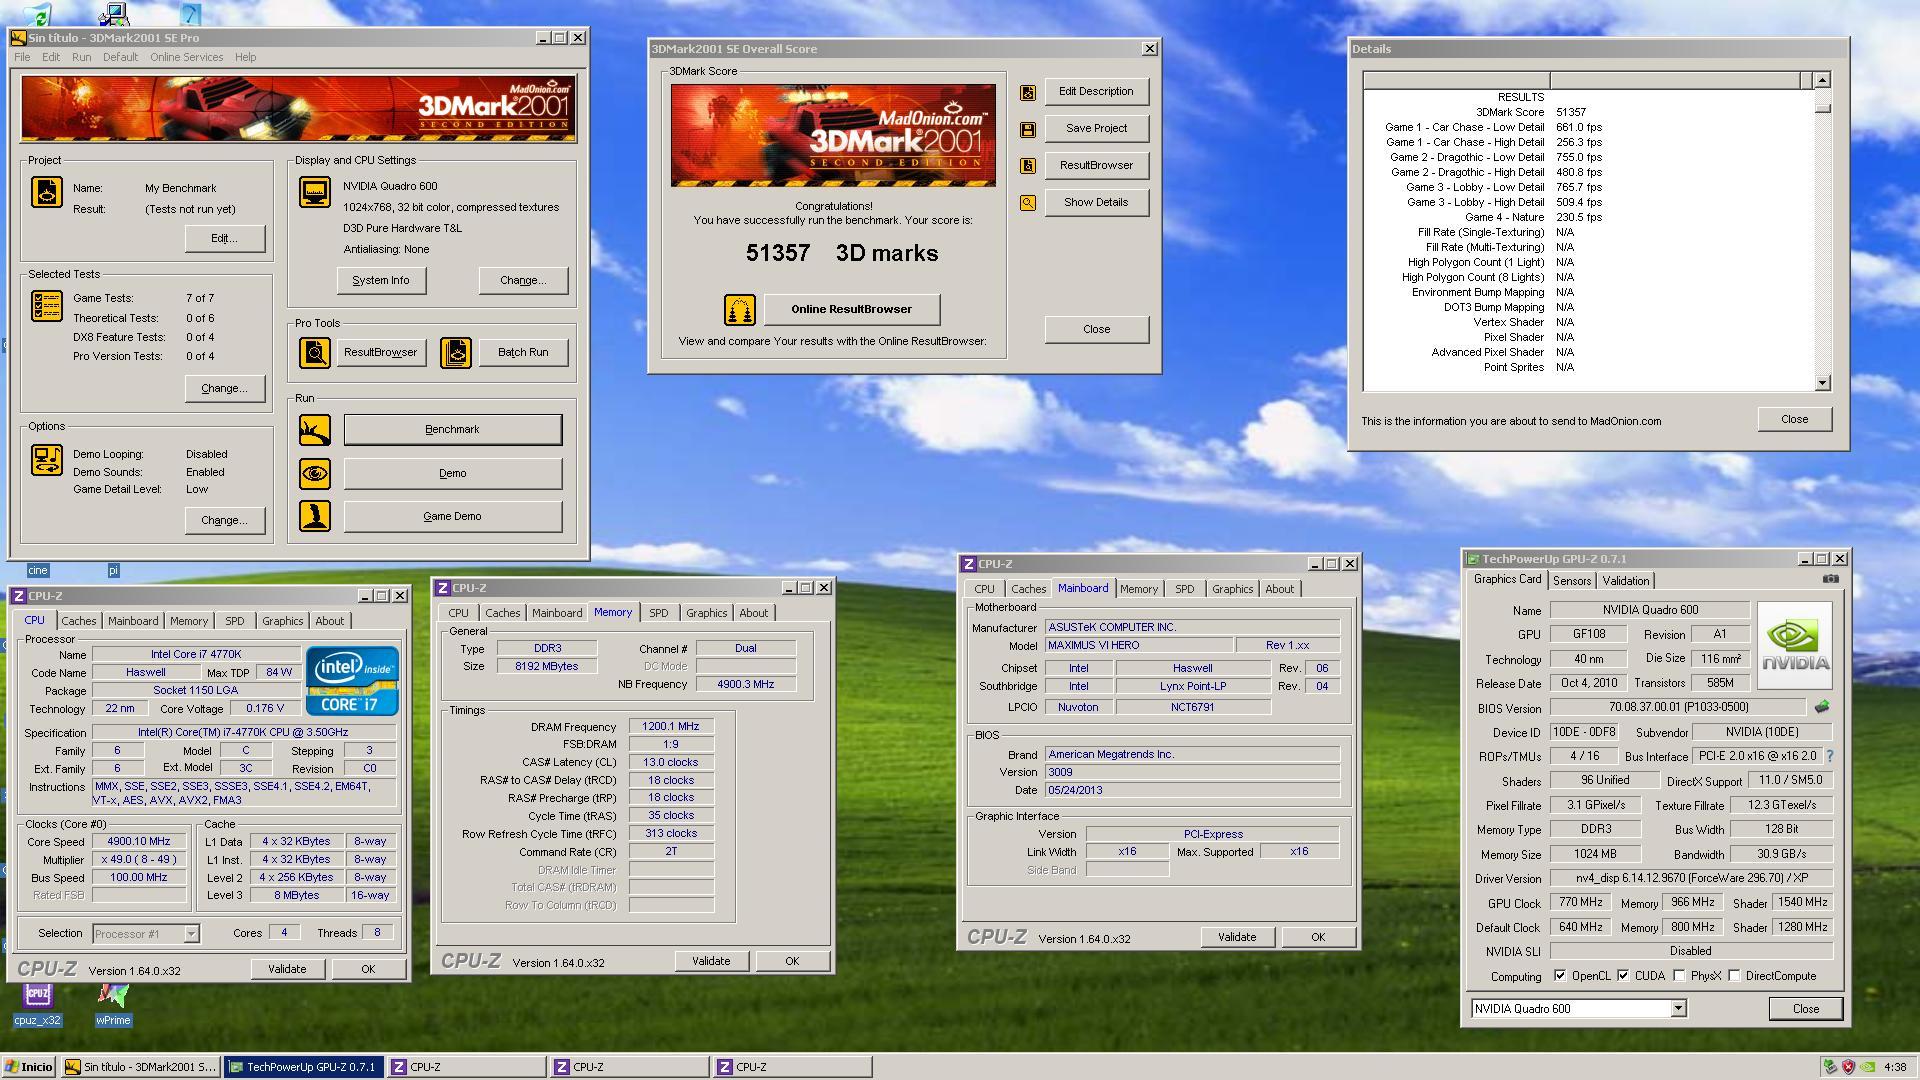Image resolution: width=1920 pixels, height=1080 pixels.
Task: Click the Show Details button
Action: 1096,203
